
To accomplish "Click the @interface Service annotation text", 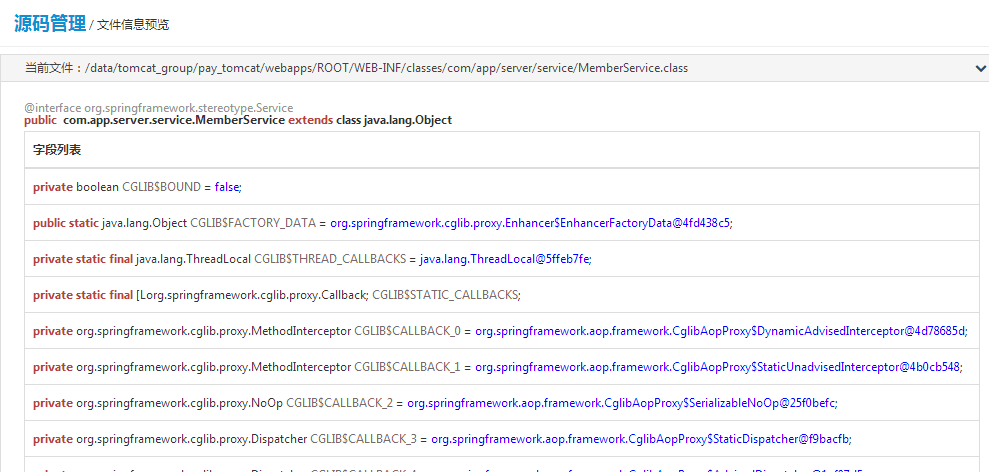I will (158, 107).
